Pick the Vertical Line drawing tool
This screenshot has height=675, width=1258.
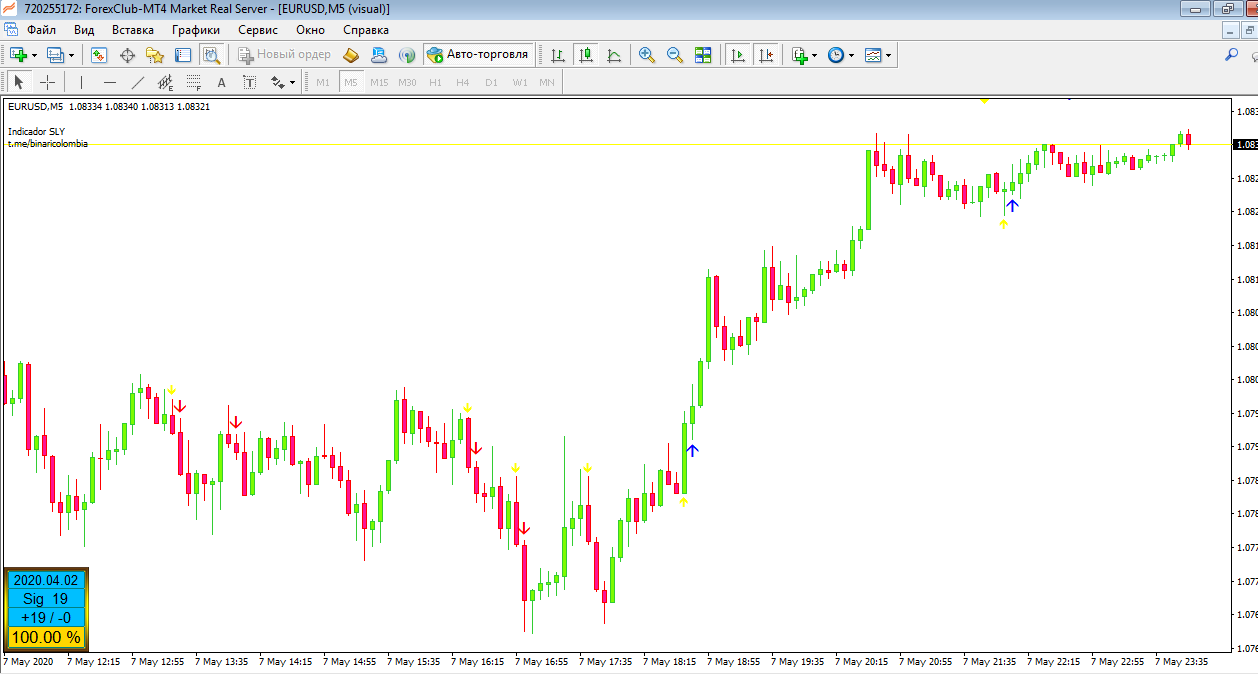point(82,82)
